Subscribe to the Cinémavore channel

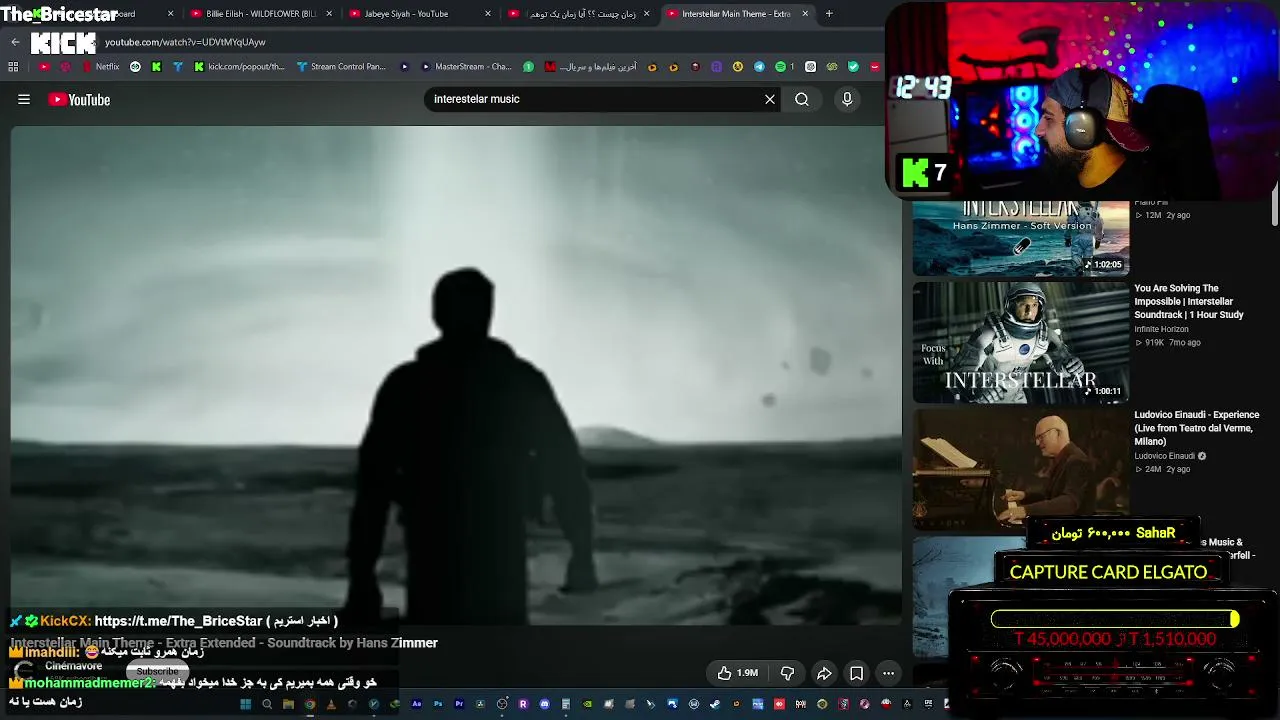click(157, 670)
